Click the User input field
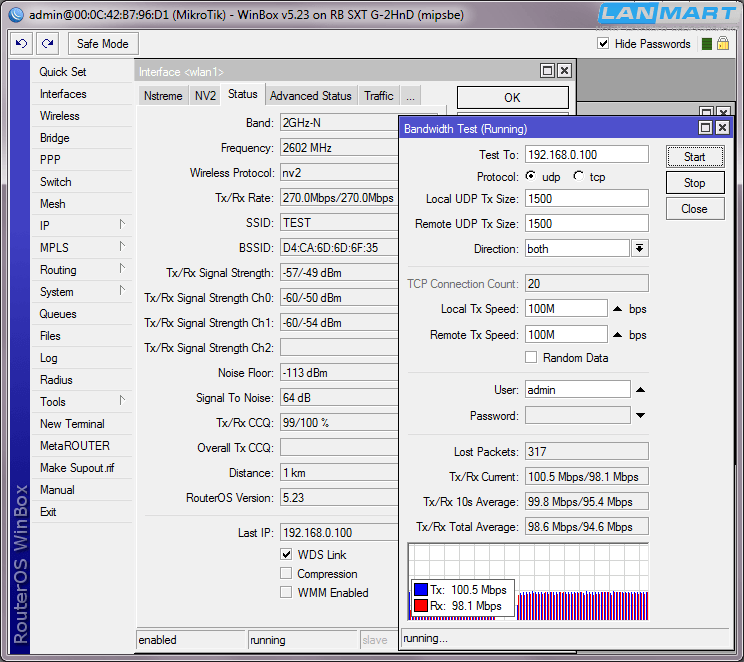This screenshot has width=744, height=662. pyautogui.click(x=577, y=390)
